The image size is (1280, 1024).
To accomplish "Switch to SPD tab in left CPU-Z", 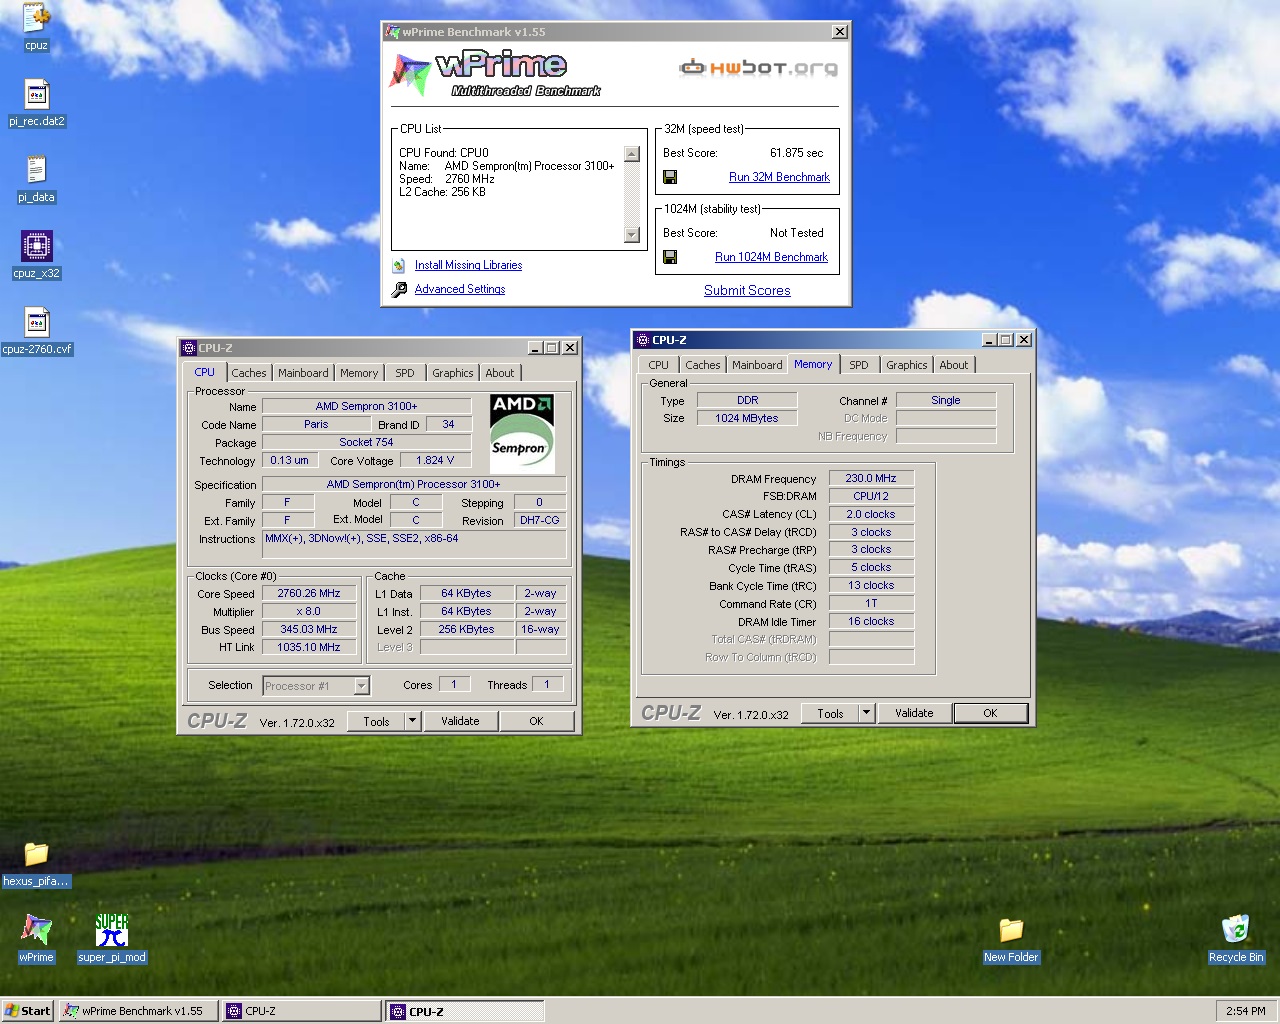I will pyautogui.click(x=405, y=373).
